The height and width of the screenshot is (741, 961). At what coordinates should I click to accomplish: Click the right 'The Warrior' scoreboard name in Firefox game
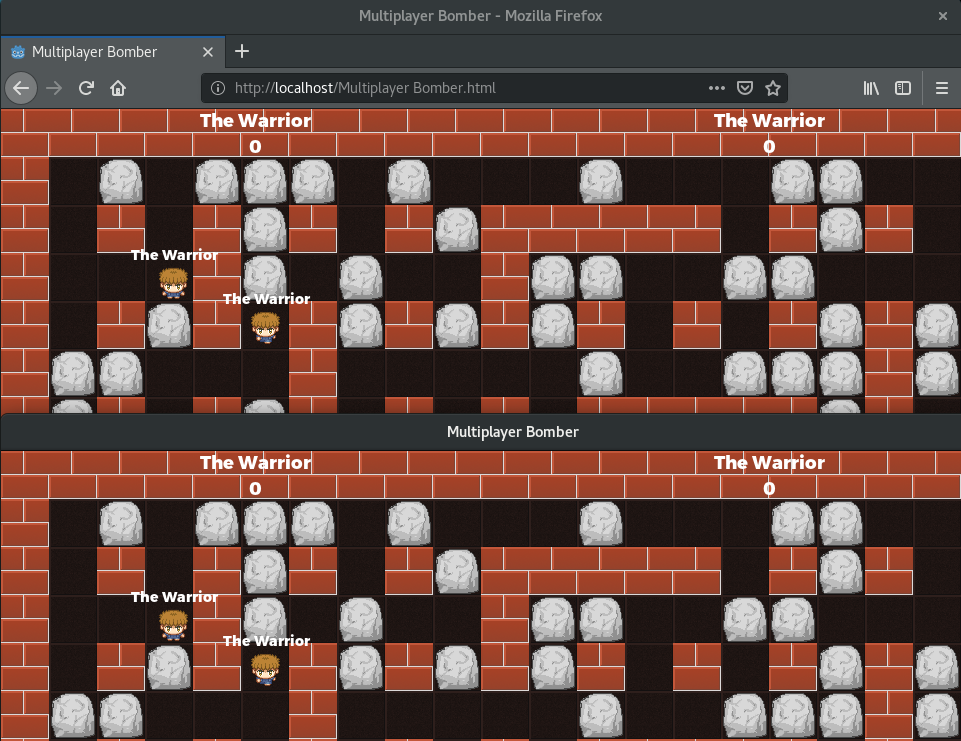769,121
